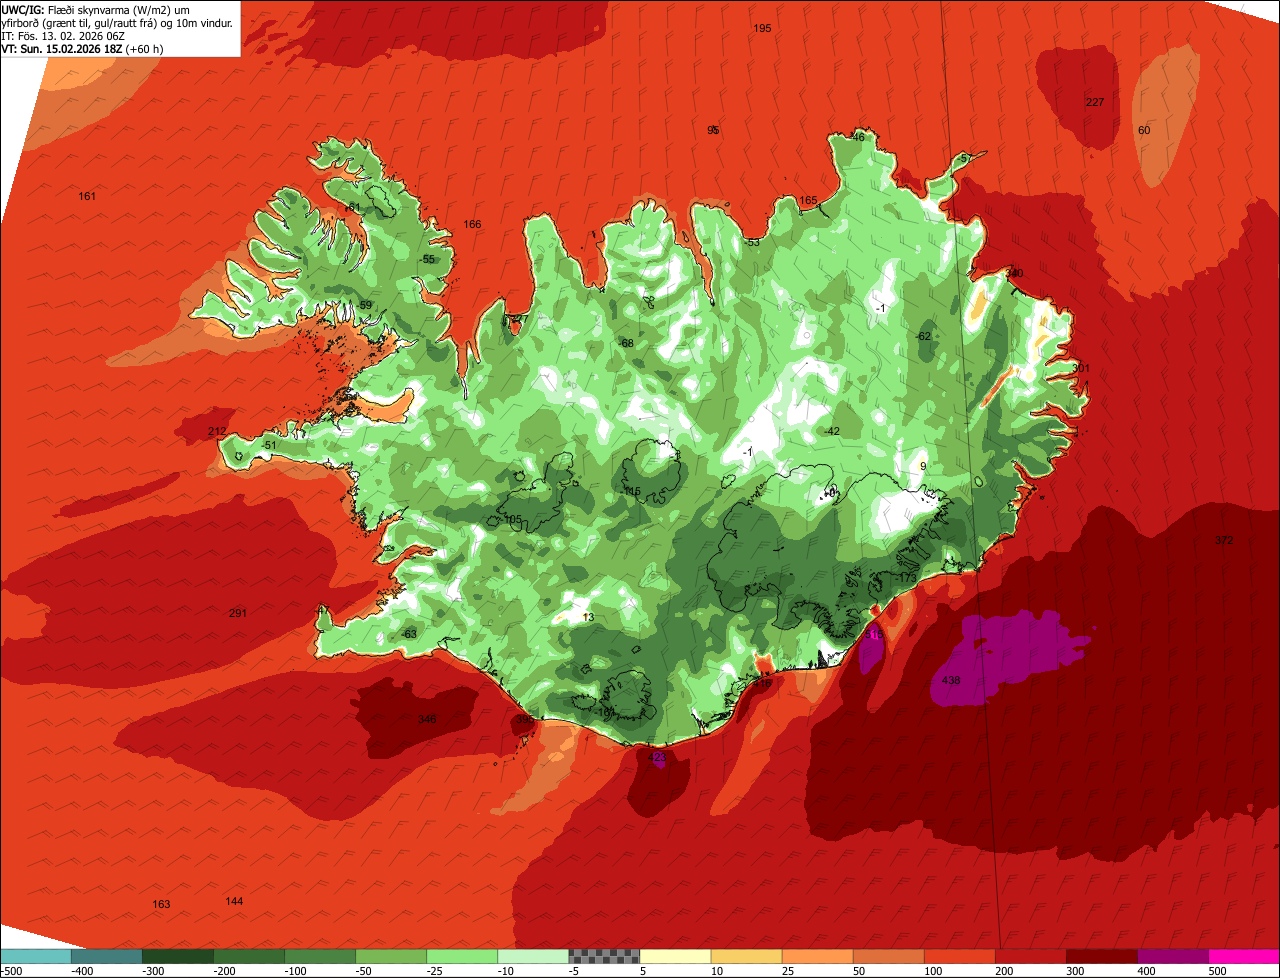Click the checkered -5 to 5 legend swatch
The image size is (1280, 978).
(x=604, y=956)
